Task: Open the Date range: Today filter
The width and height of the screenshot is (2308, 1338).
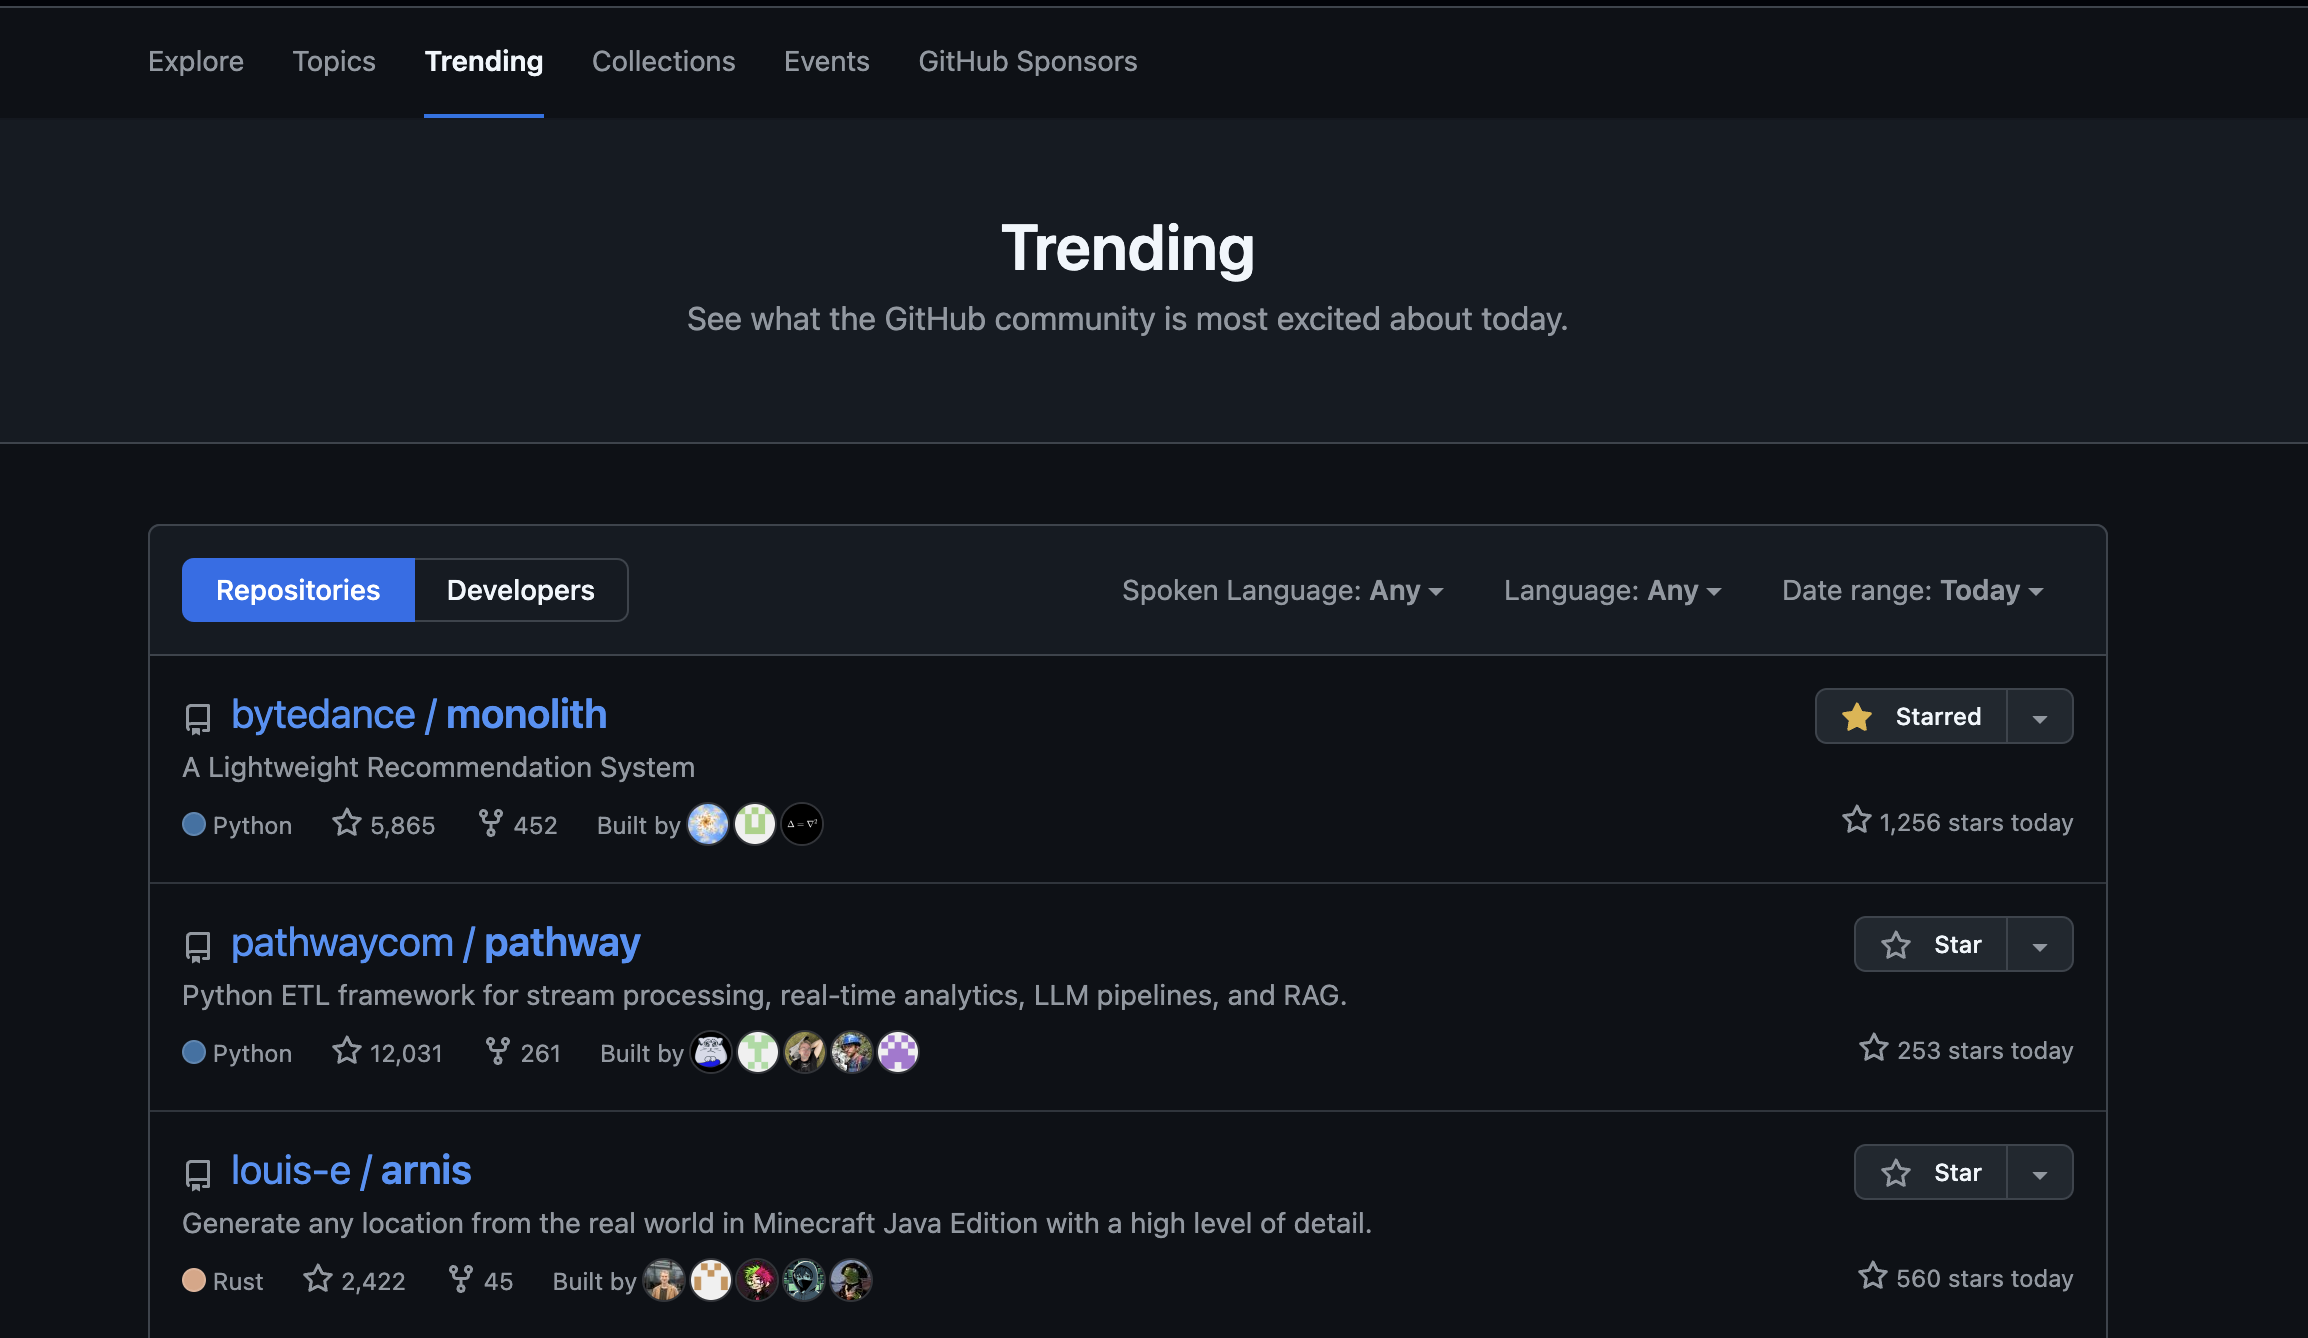Action: pyautogui.click(x=1912, y=590)
